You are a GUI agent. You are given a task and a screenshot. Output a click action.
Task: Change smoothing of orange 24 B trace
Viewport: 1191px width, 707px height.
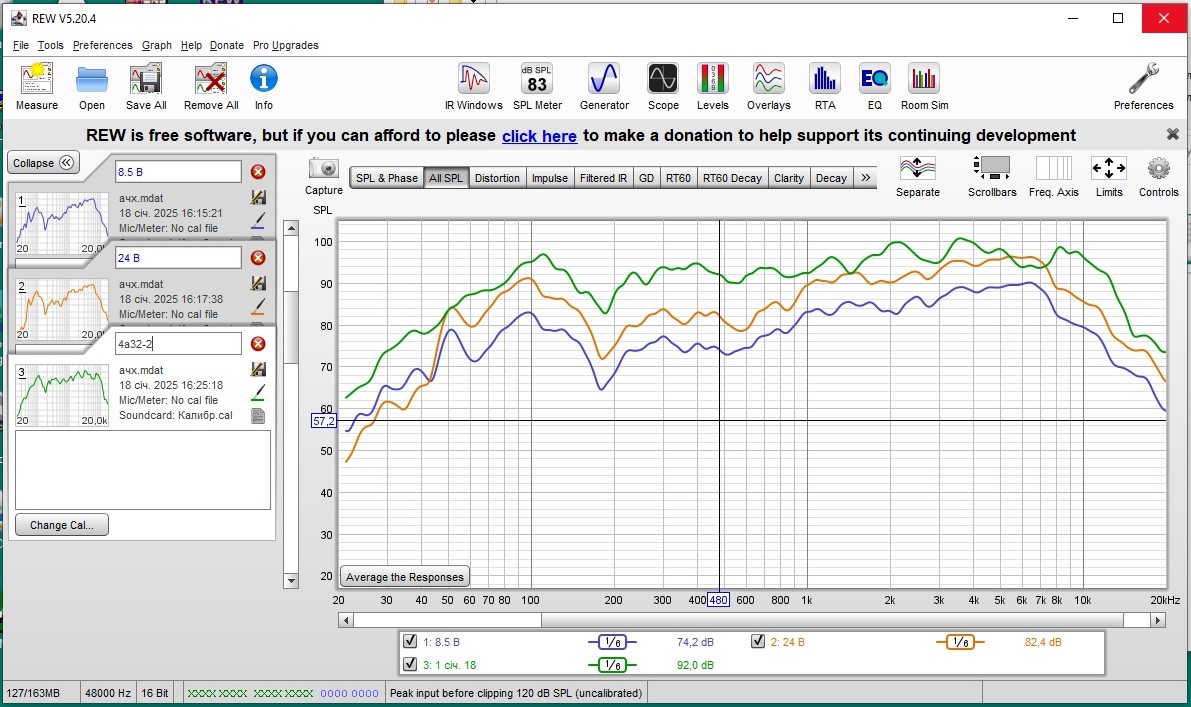(x=960, y=642)
